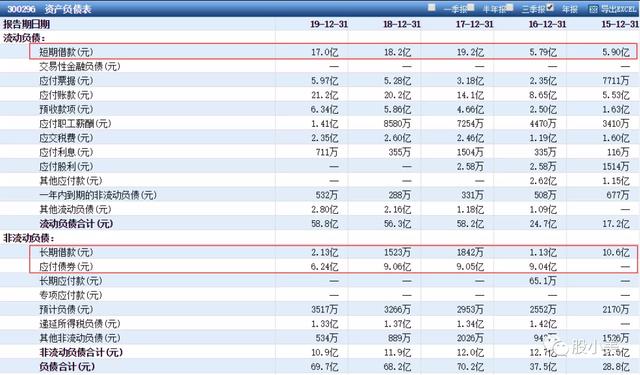Click the 报告期日期 header label
Viewport: 640px width, 375px height.
pyautogui.click(x=27, y=24)
